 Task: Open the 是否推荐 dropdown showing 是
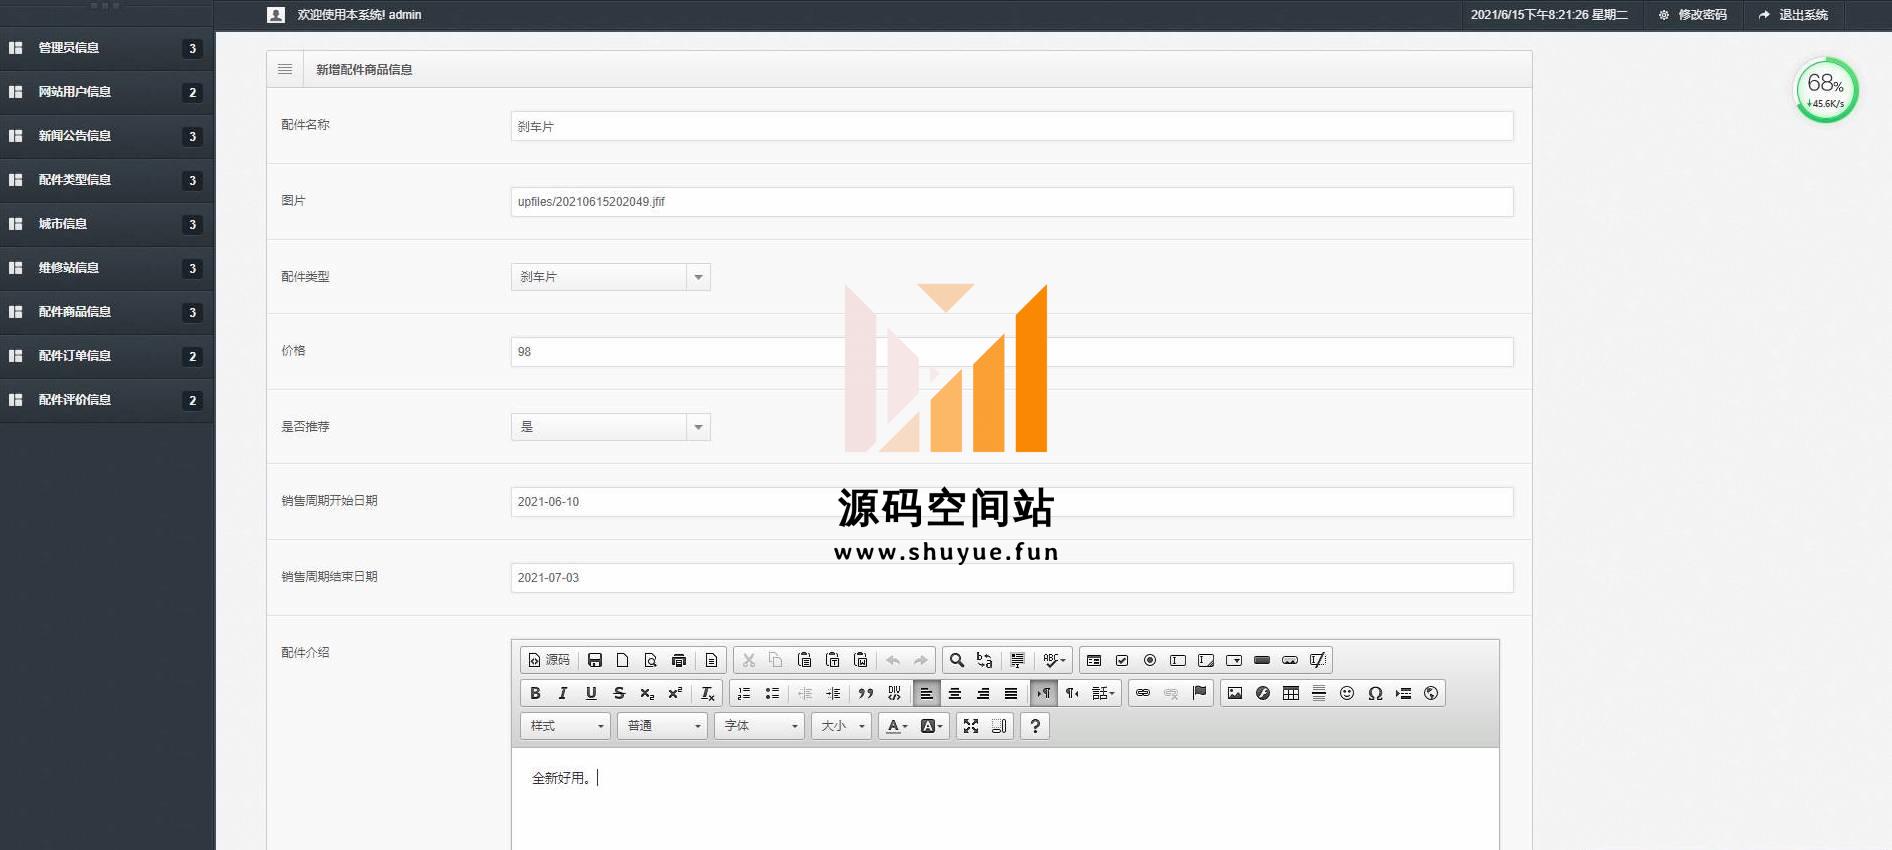click(x=610, y=427)
